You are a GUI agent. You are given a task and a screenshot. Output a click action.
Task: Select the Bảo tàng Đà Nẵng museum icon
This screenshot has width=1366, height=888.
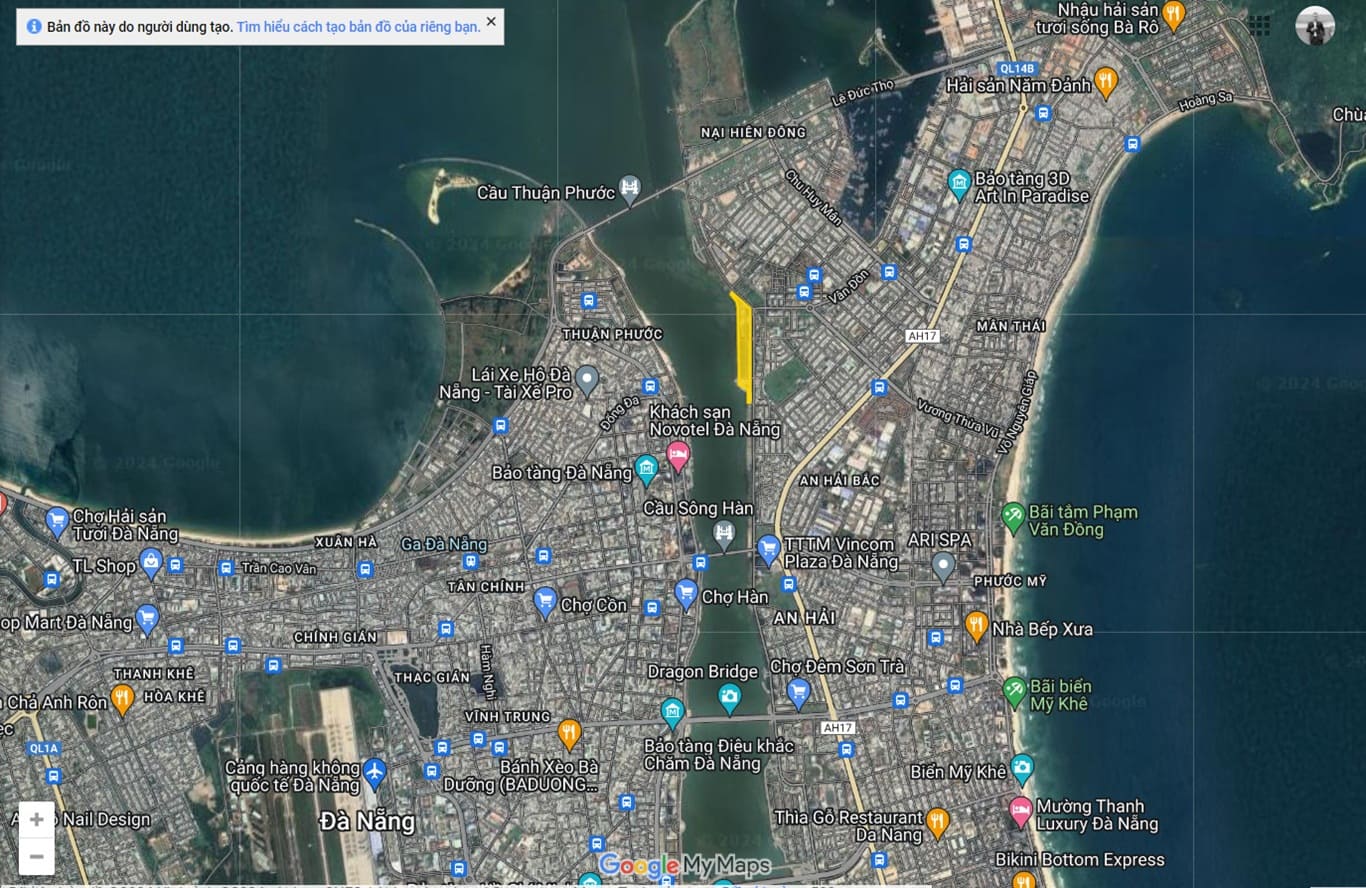coord(647,467)
